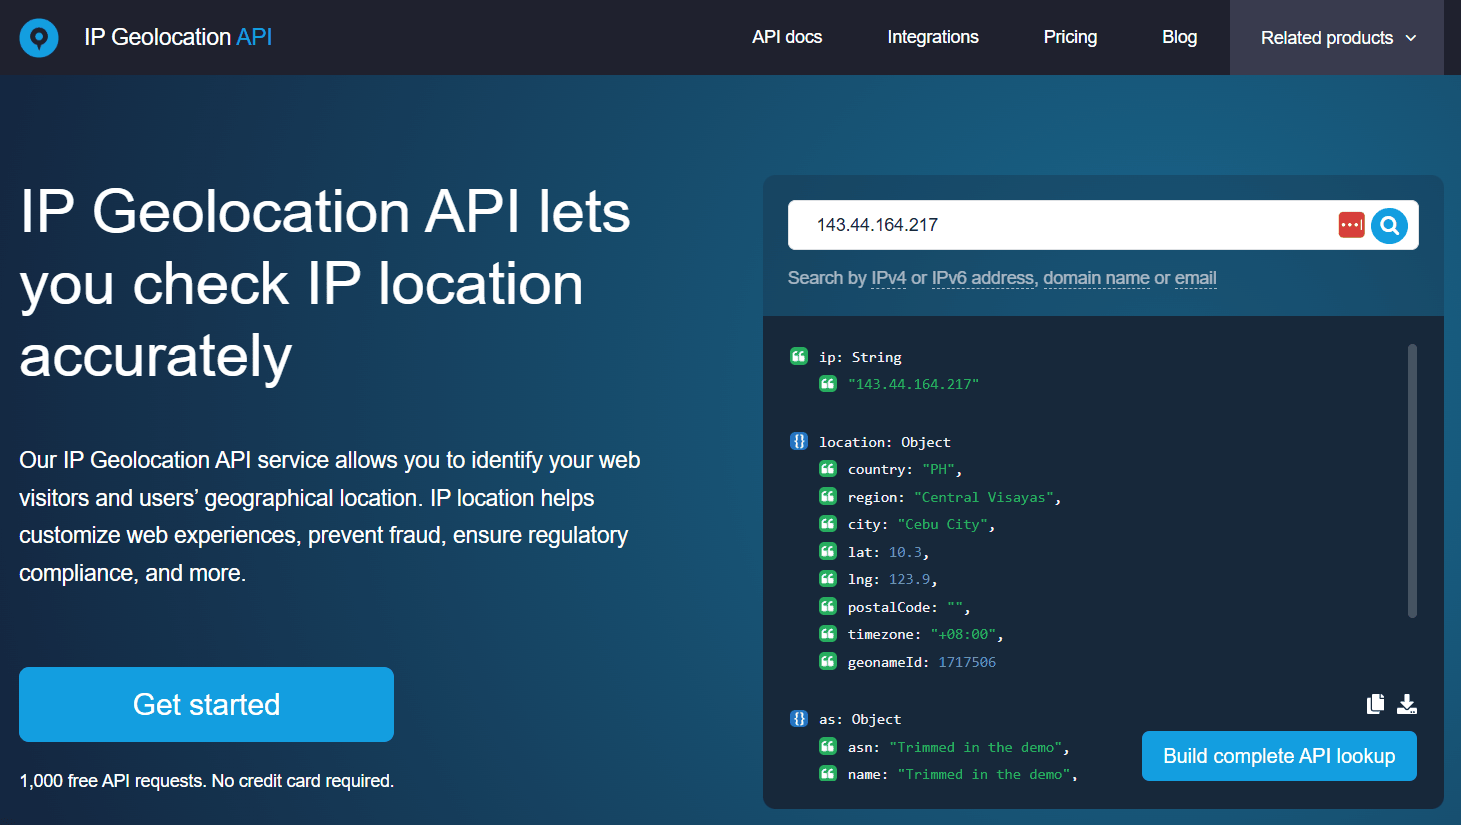The image size is (1461, 825).
Task: Open the Integrations menu item
Action: coord(933,37)
